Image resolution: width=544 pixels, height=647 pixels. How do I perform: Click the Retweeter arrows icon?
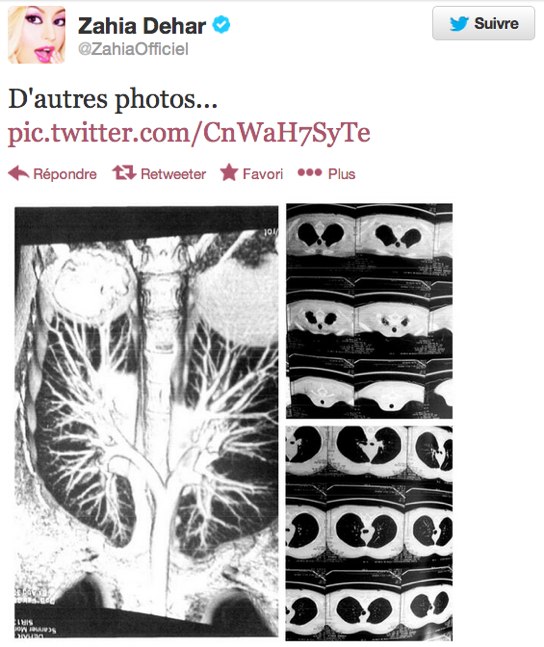pyautogui.click(x=124, y=172)
